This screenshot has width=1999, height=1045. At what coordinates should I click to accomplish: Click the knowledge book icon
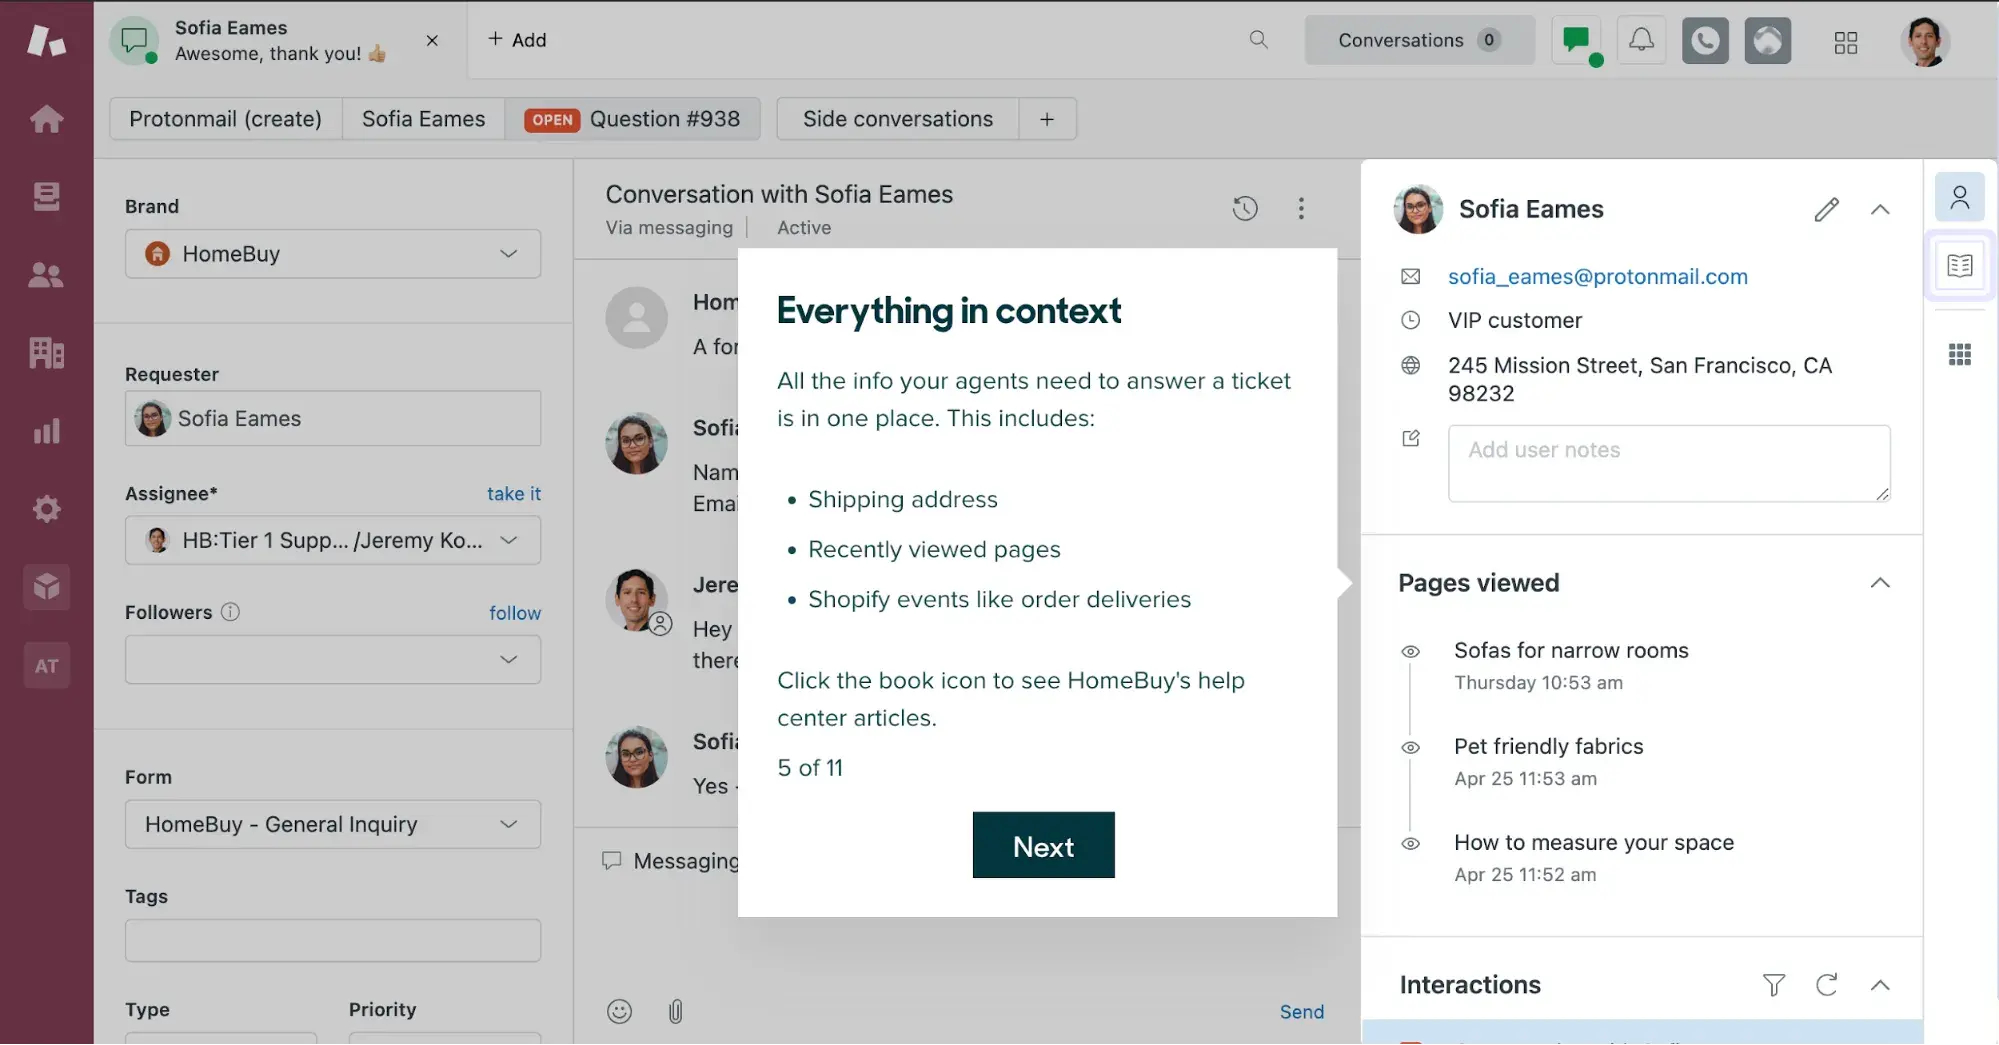pos(1959,265)
